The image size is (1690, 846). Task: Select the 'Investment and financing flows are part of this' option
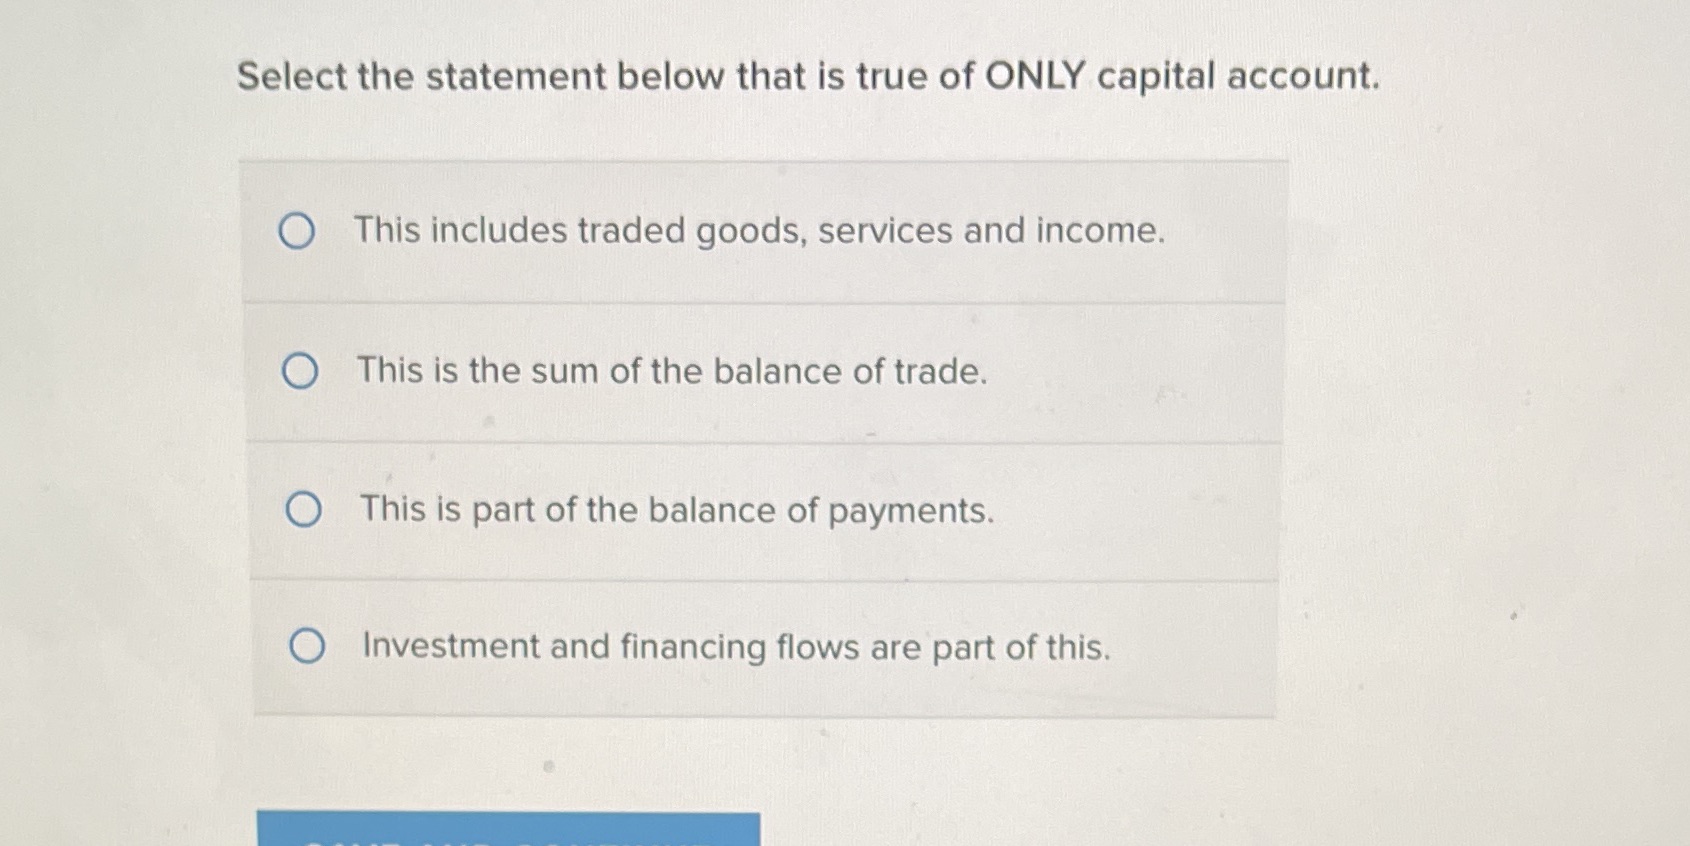pyautogui.click(x=736, y=648)
